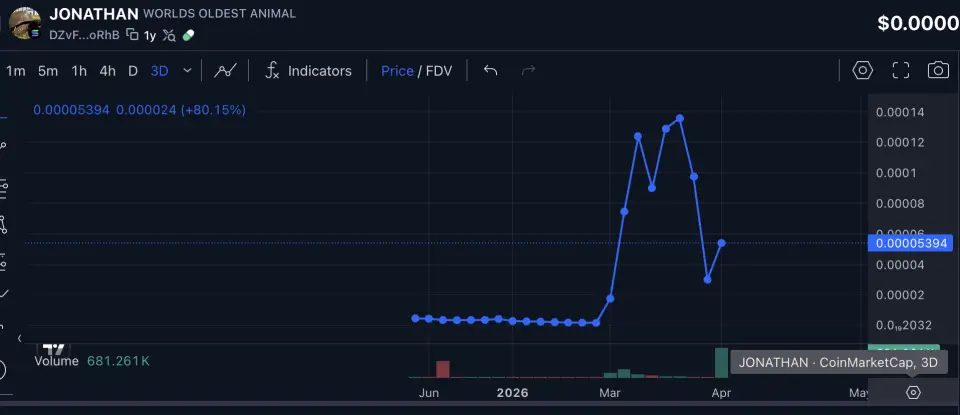Click the green pill icon
The width and height of the screenshot is (960, 415).
pos(188,35)
